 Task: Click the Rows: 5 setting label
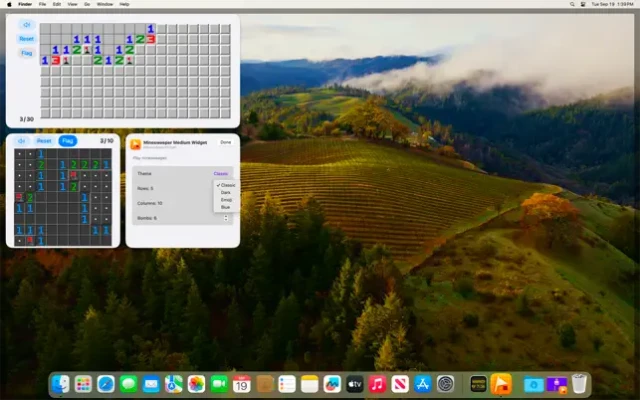pyautogui.click(x=145, y=189)
